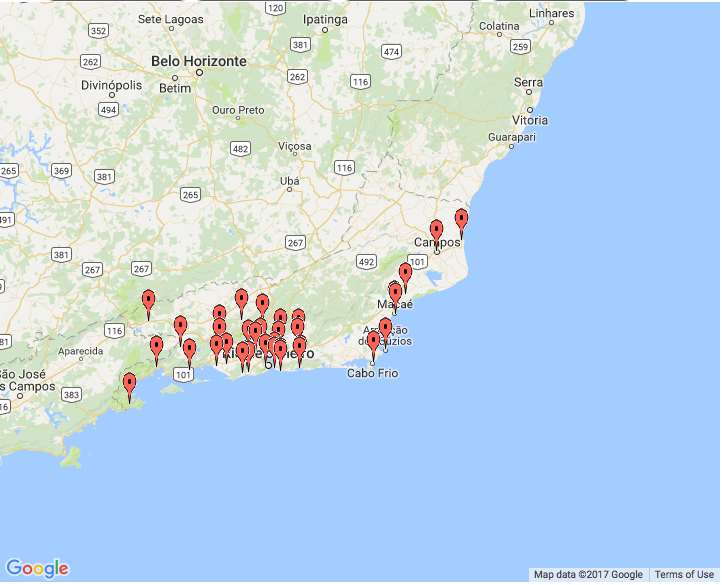Click the marker below the route 267 shield
The height and width of the screenshot is (585, 722).
149,300
